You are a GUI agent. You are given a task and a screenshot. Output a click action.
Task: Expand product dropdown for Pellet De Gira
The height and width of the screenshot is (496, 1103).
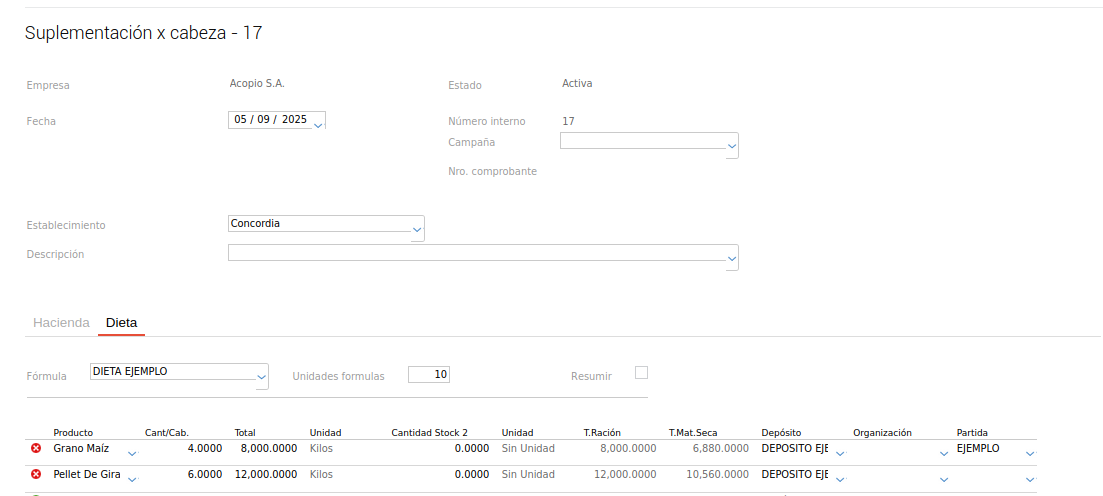pyautogui.click(x=132, y=479)
